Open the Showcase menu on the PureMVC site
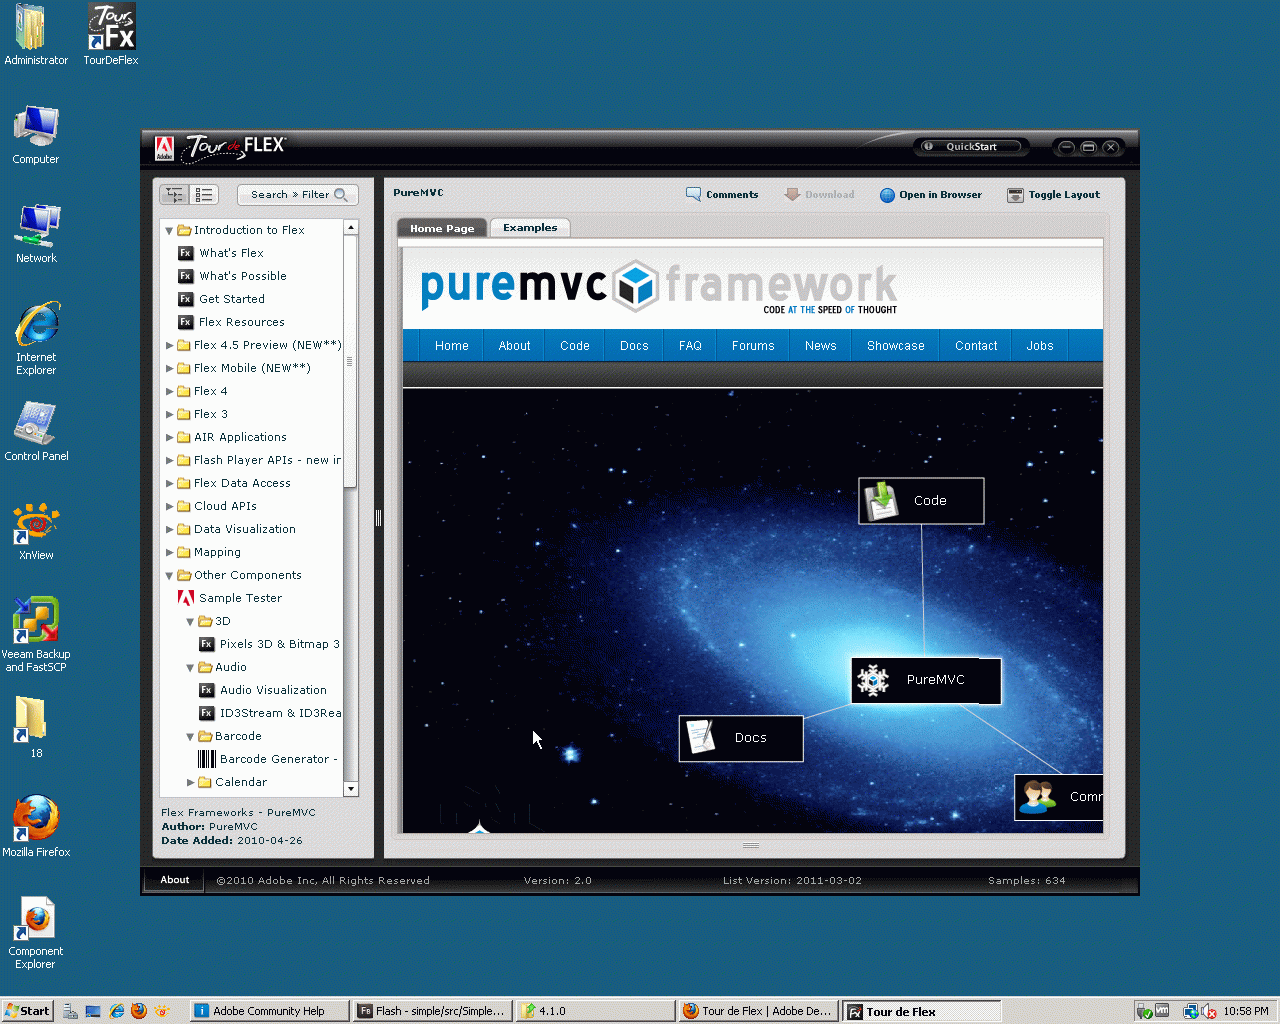The width and height of the screenshot is (1280, 1024). click(896, 346)
